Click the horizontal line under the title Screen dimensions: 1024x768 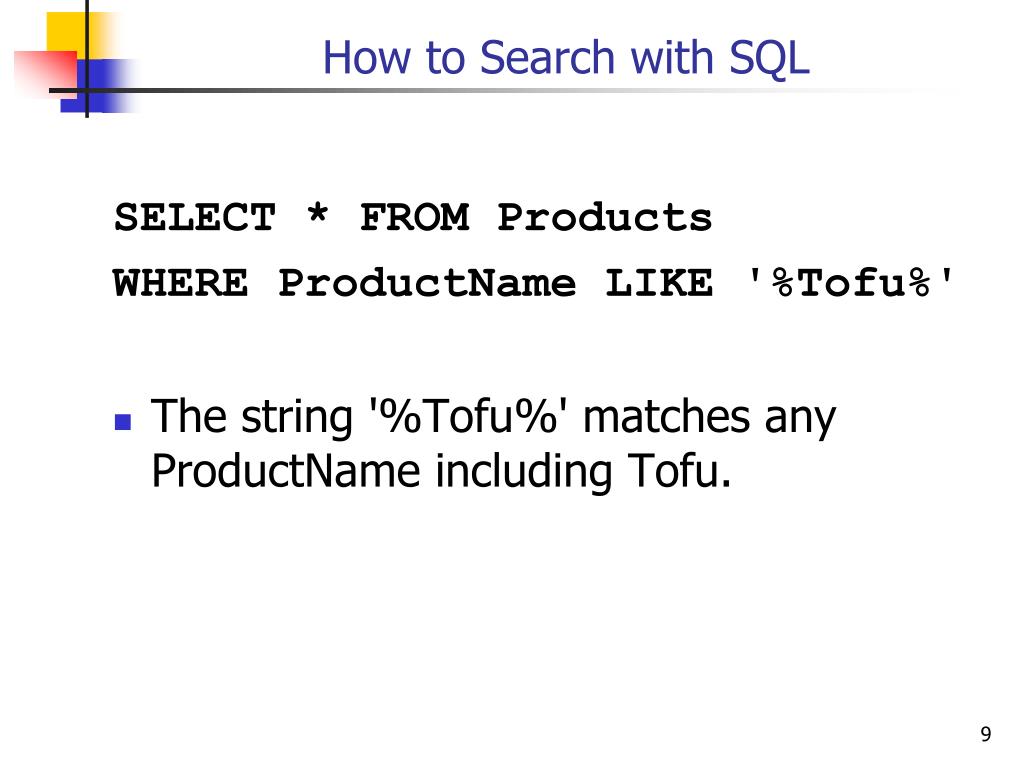click(457, 91)
